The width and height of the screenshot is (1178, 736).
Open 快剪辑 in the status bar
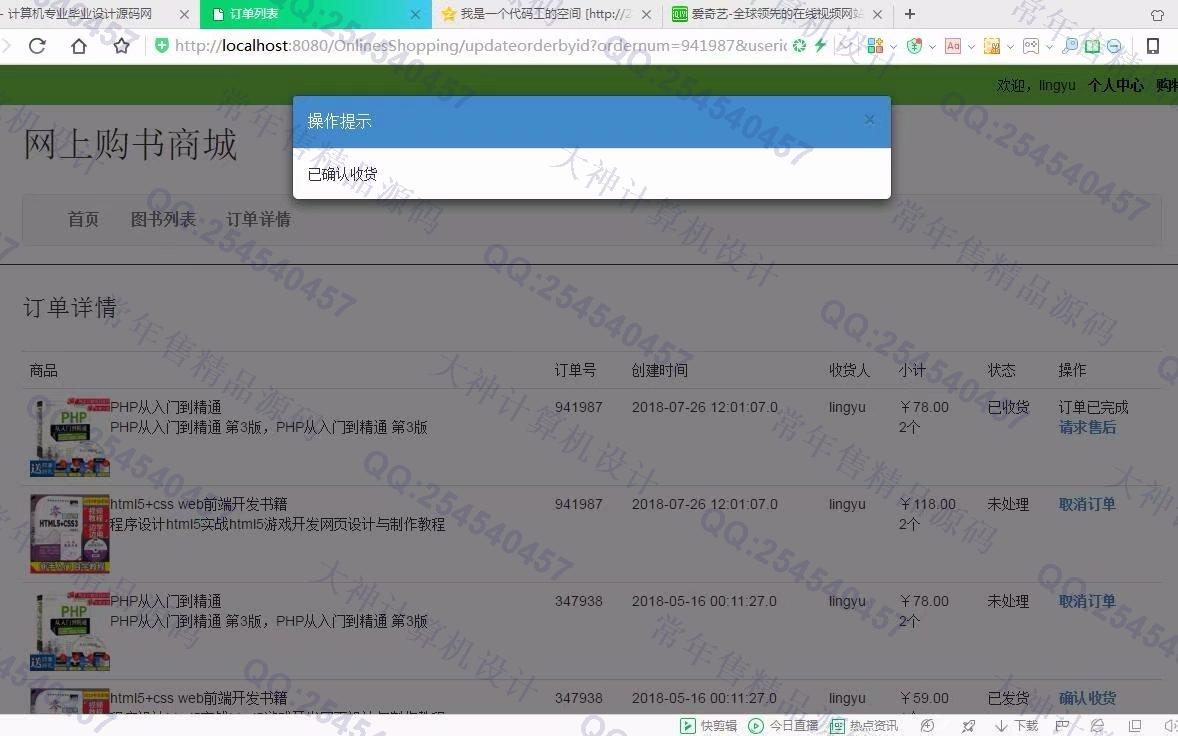(708, 725)
